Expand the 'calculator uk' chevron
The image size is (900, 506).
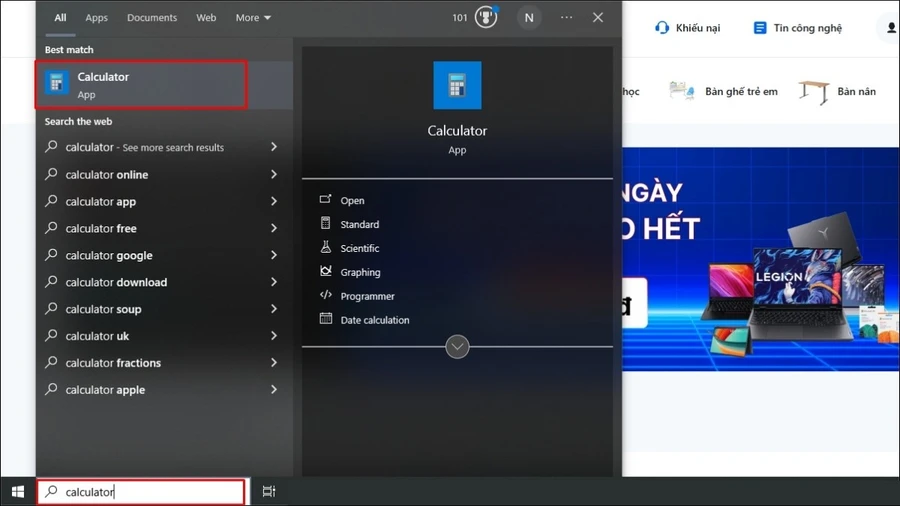274,336
